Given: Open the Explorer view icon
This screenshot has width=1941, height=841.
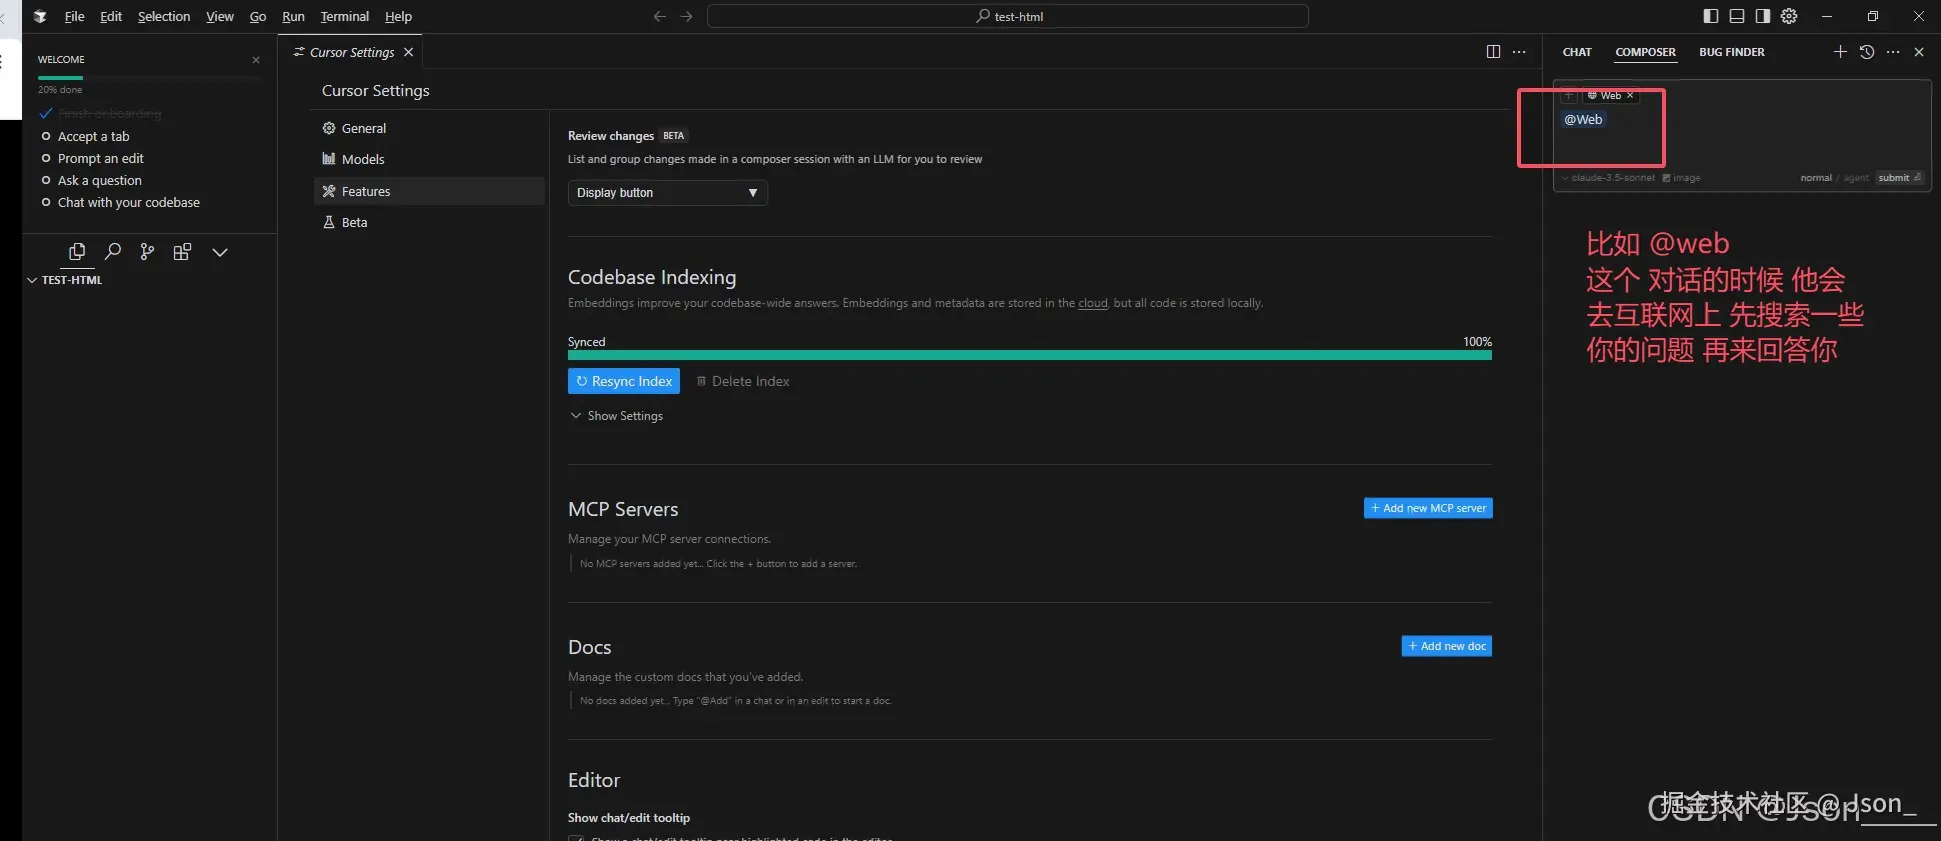Looking at the screenshot, I should click(x=77, y=252).
